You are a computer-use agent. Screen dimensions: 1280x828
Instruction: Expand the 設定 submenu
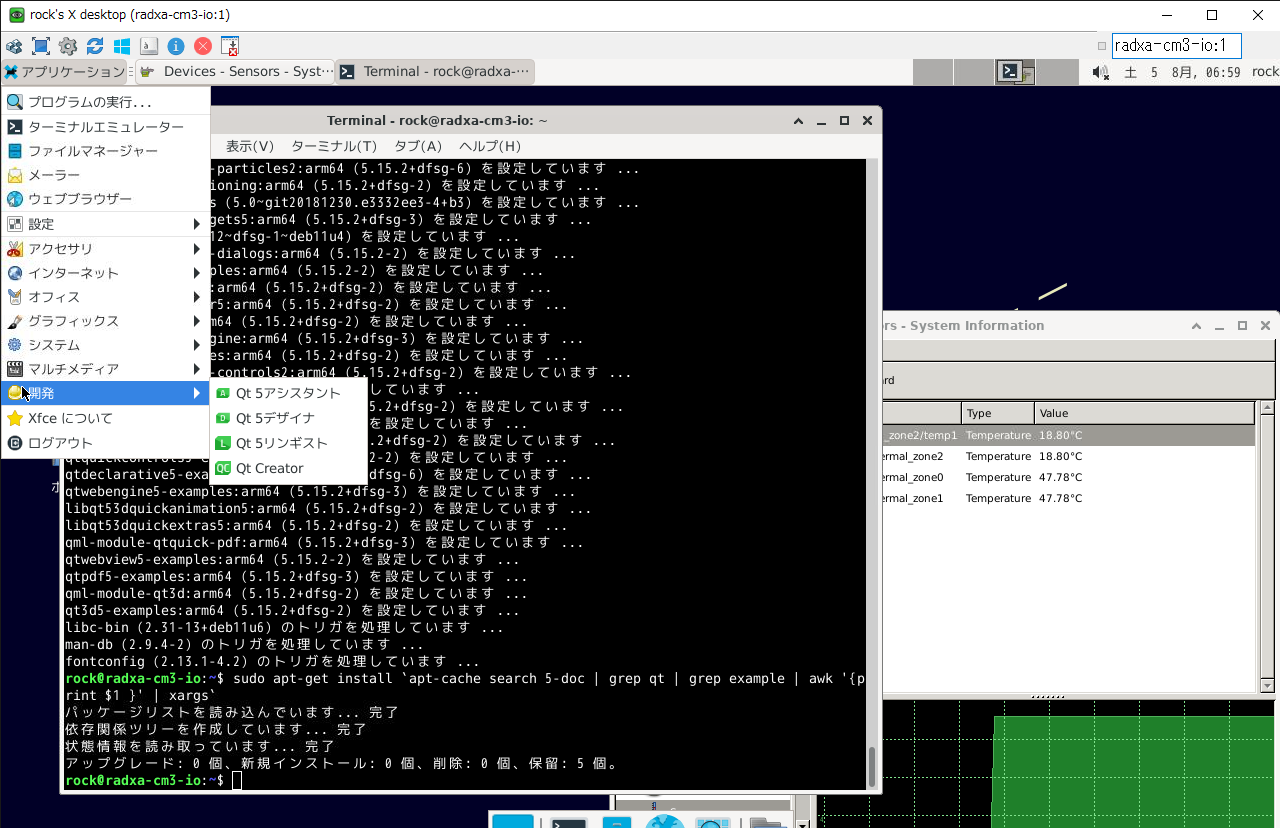point(105,224)
